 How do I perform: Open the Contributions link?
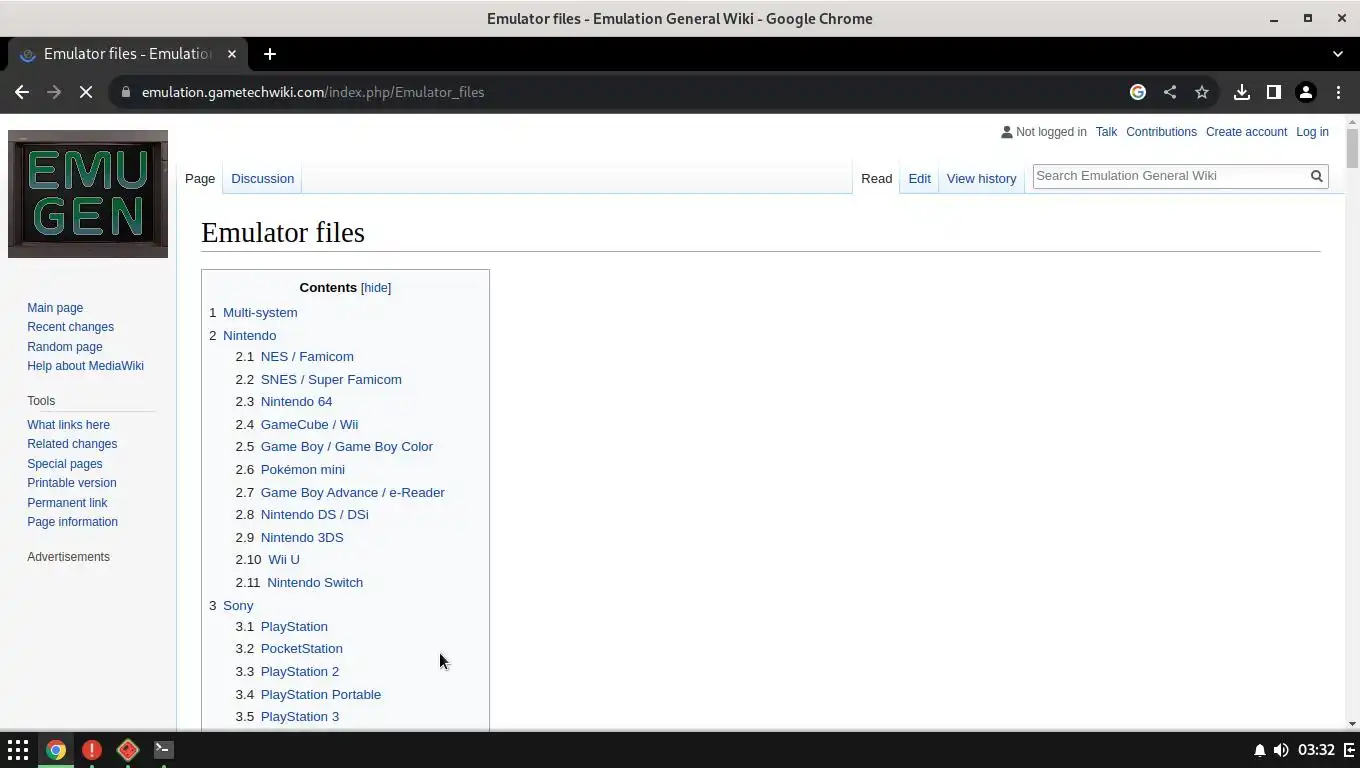[1161, 132]
